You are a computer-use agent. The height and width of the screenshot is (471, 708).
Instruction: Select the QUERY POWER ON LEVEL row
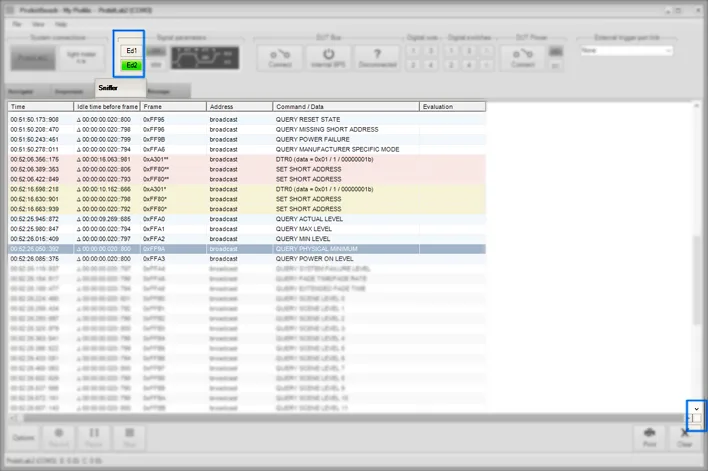247,259
